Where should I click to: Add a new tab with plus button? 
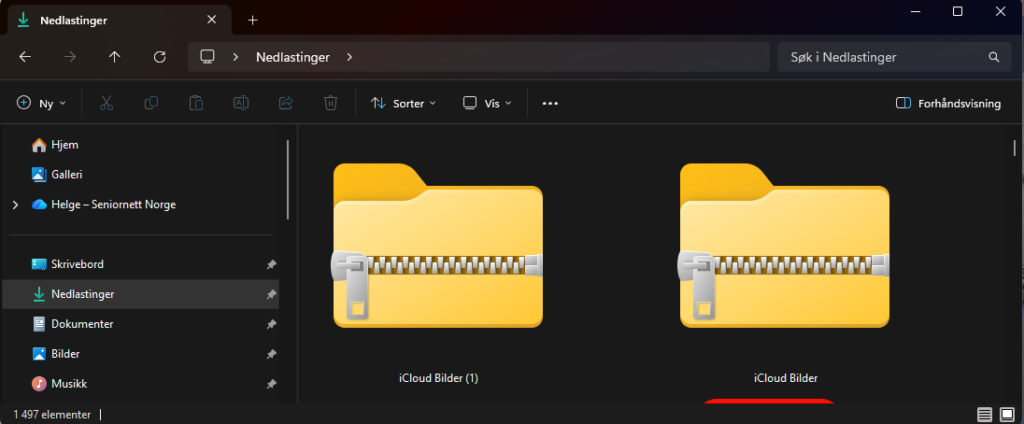coord(253,19)
